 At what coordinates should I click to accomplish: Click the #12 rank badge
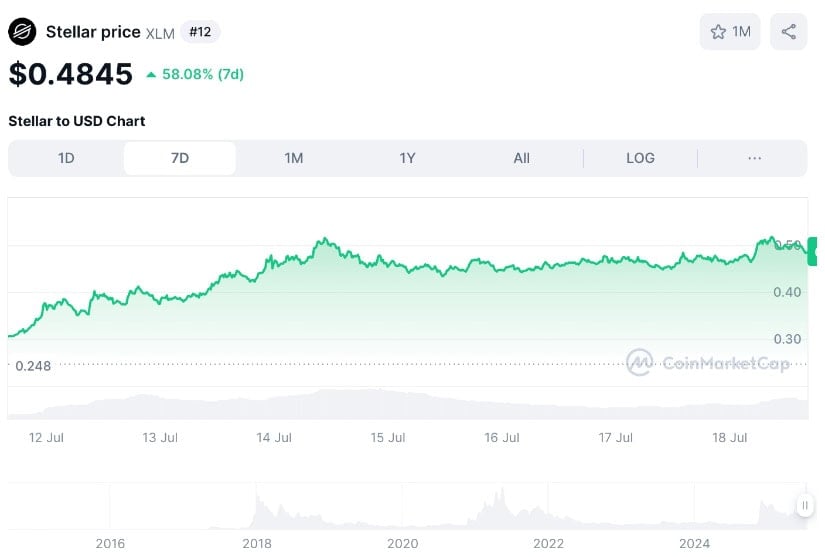[x=200, y=32]
